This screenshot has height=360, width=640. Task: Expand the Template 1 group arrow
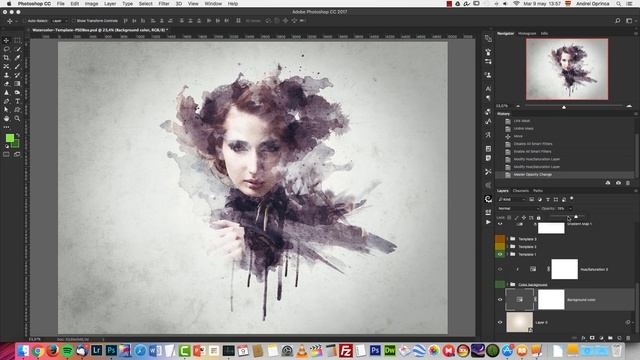pos(507,254)
